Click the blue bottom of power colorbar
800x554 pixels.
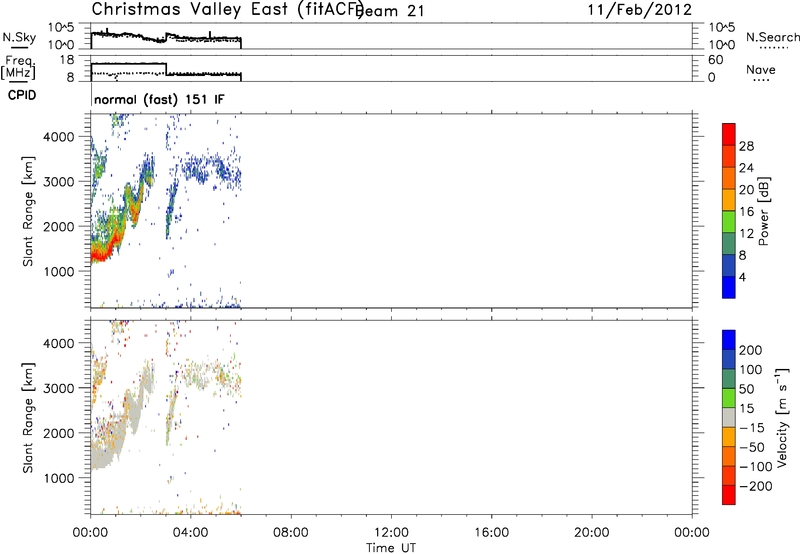pyautogui.click(x=729, y=287)
